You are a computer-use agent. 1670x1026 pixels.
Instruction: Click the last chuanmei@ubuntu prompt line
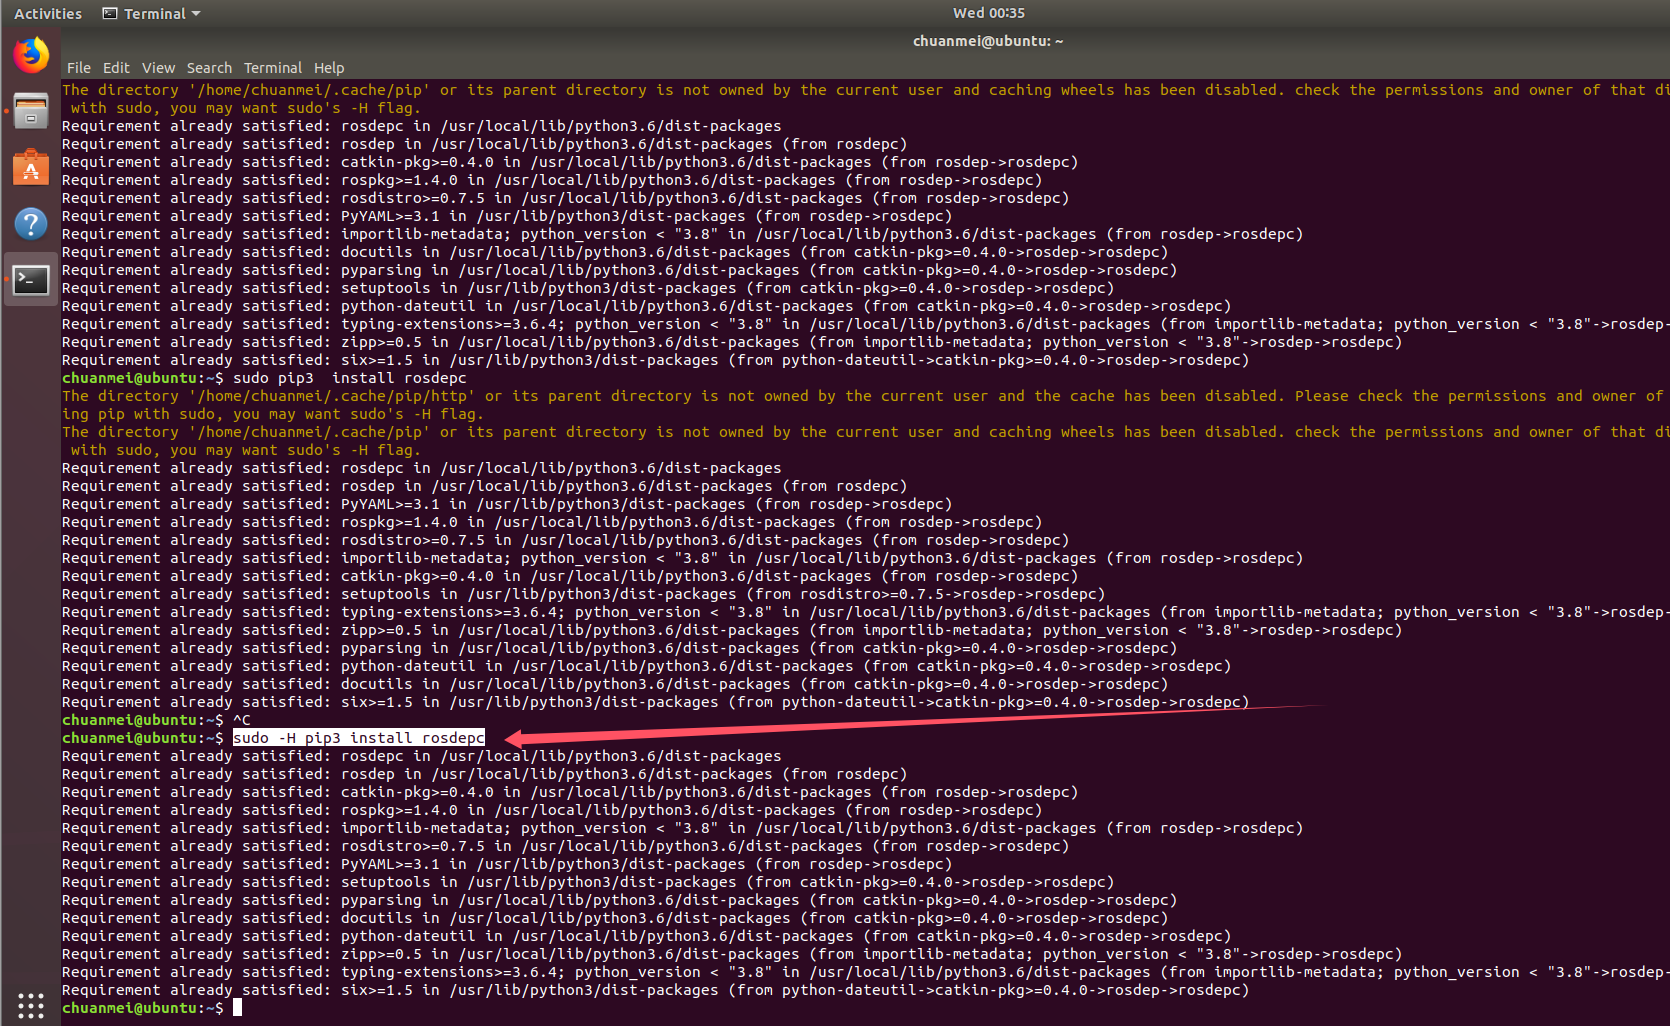[140, 1008]
